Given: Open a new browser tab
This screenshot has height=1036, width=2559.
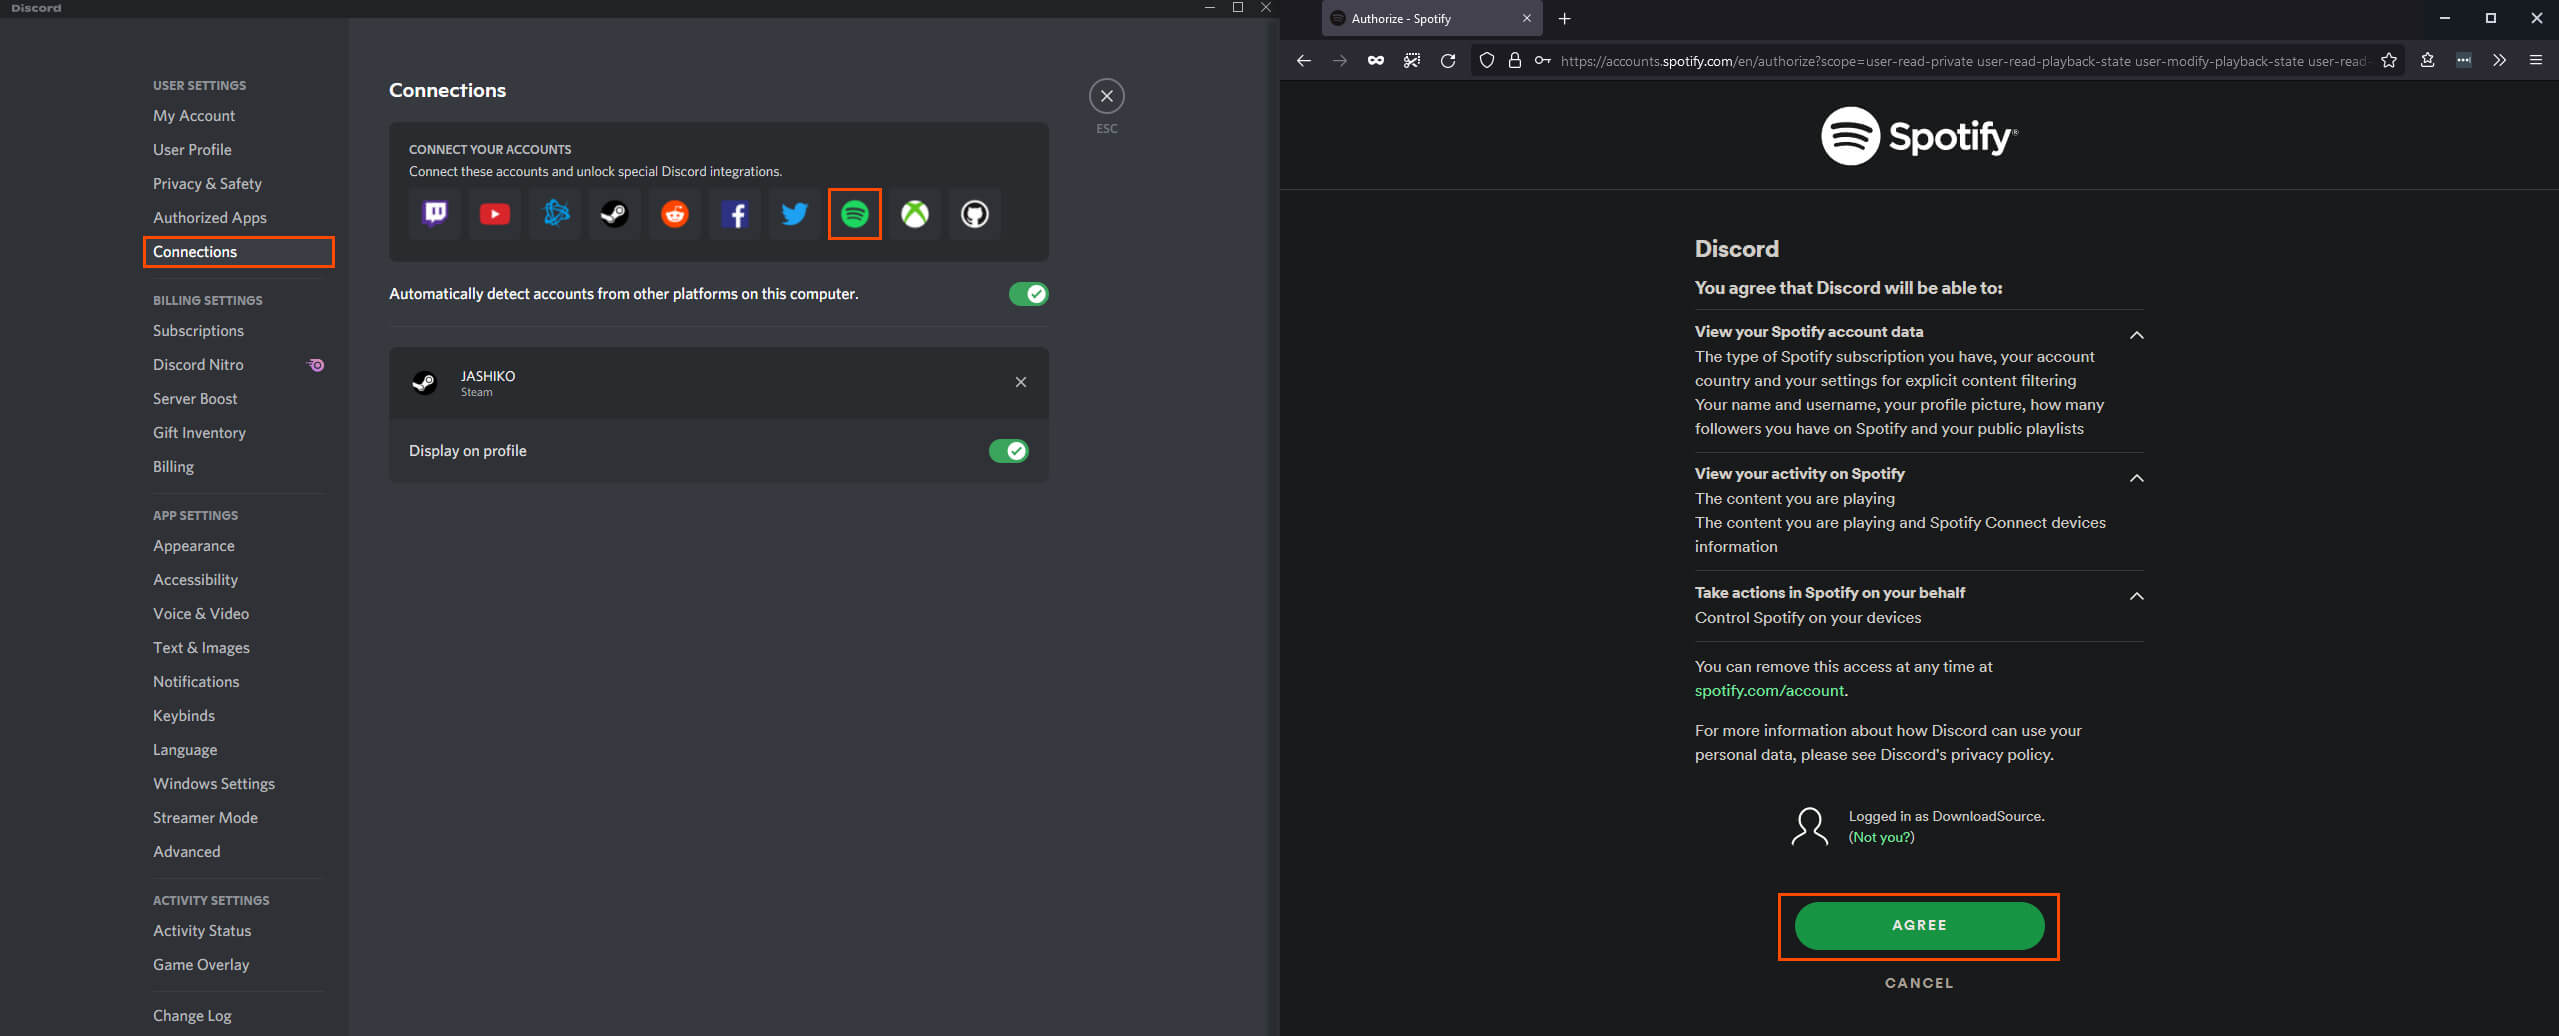Looking at the screenshot, I should [1565, 19].
